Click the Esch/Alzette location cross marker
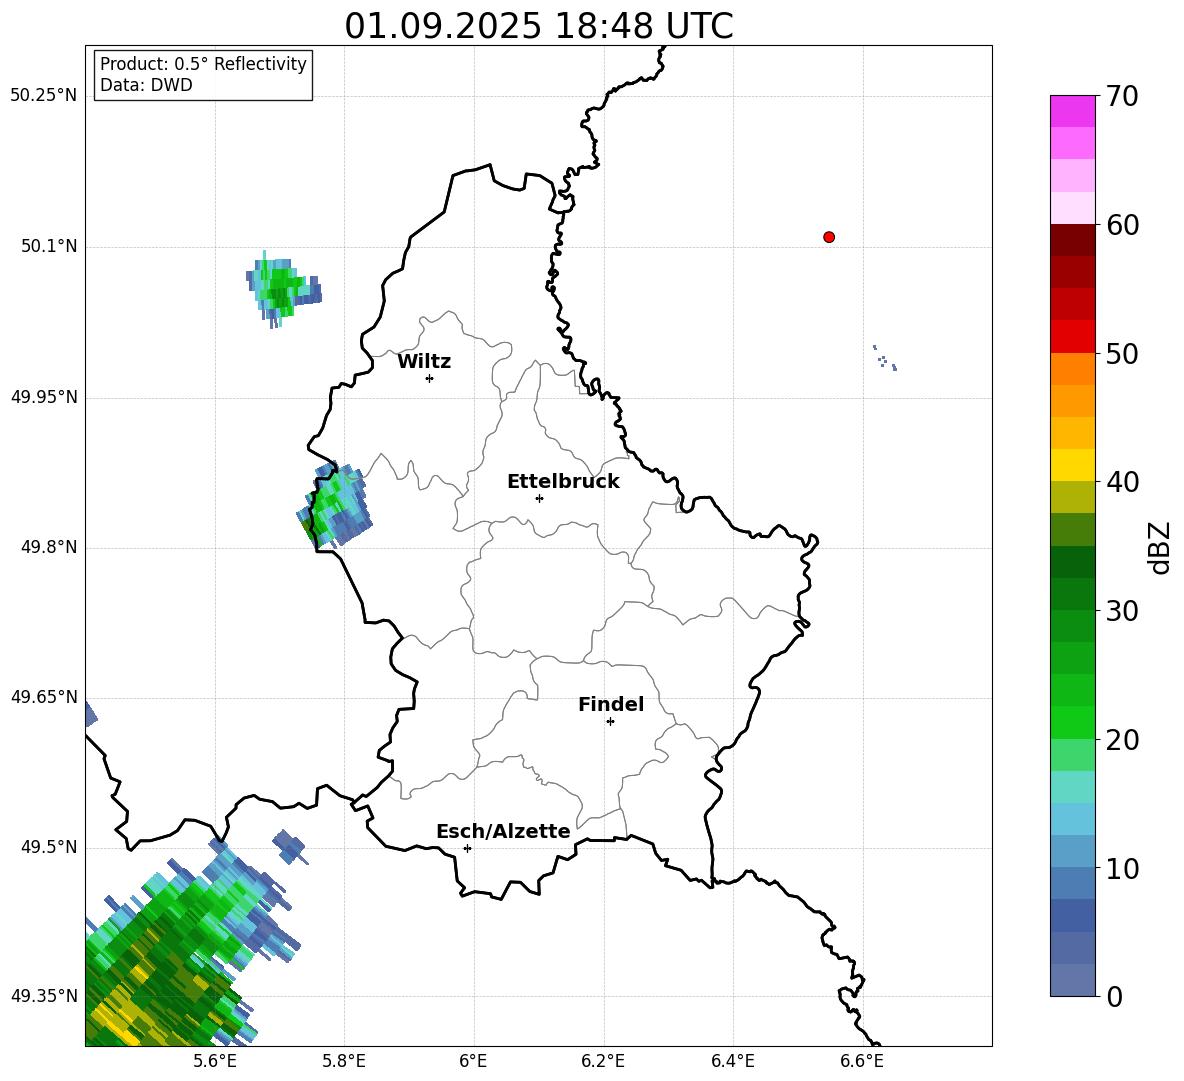 pyautogui.click(x=467, y=848)
